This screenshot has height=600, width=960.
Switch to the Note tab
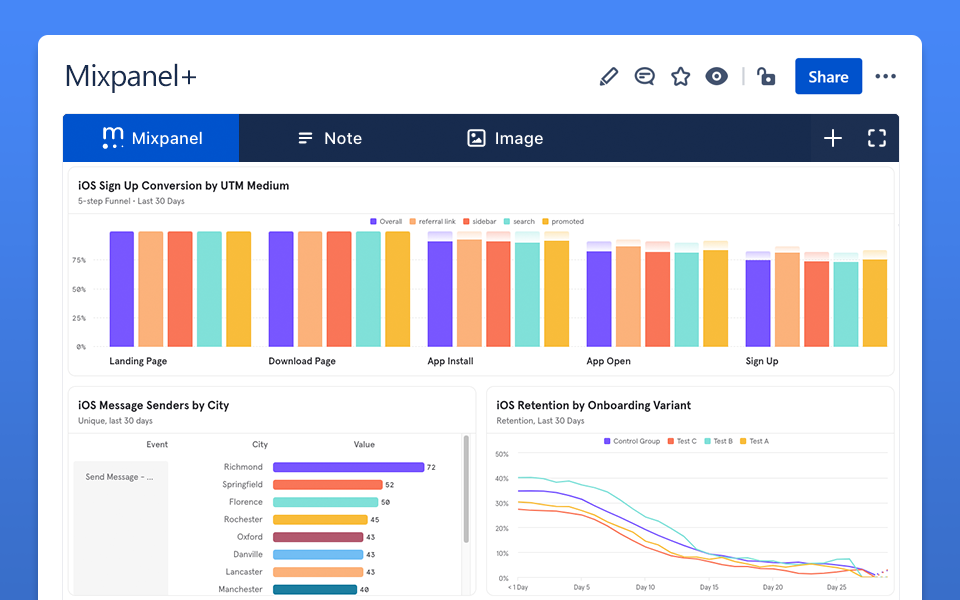(x=330, y=138)
